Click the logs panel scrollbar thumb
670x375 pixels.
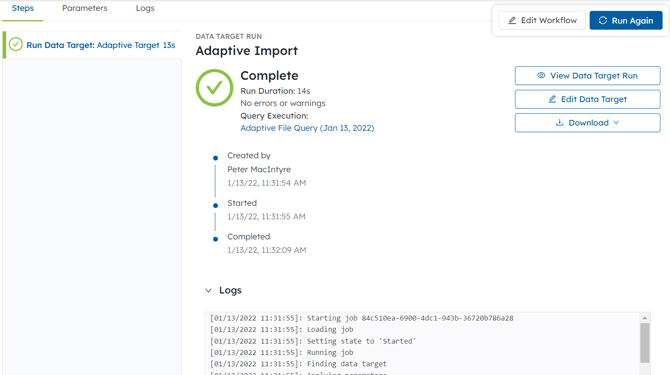(x=645, y=343)
